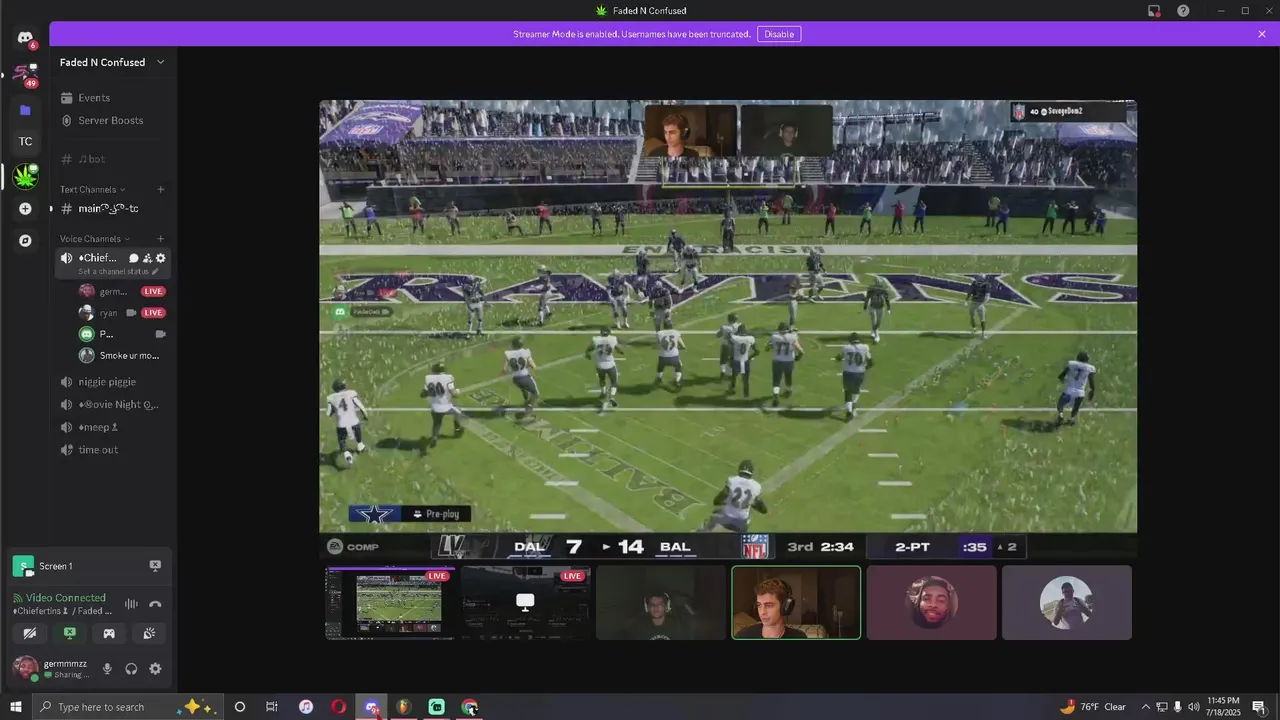Open User Settings gear

[x=155, y=669]
